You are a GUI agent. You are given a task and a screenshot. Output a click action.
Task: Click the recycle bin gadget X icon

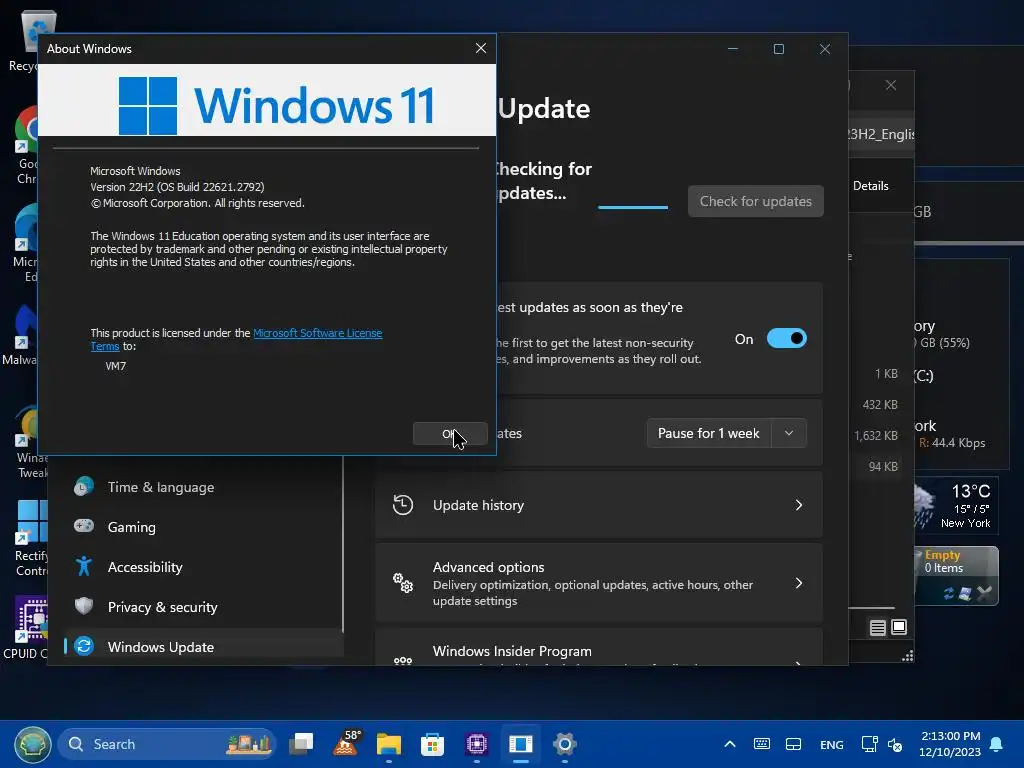pos(985,593)
